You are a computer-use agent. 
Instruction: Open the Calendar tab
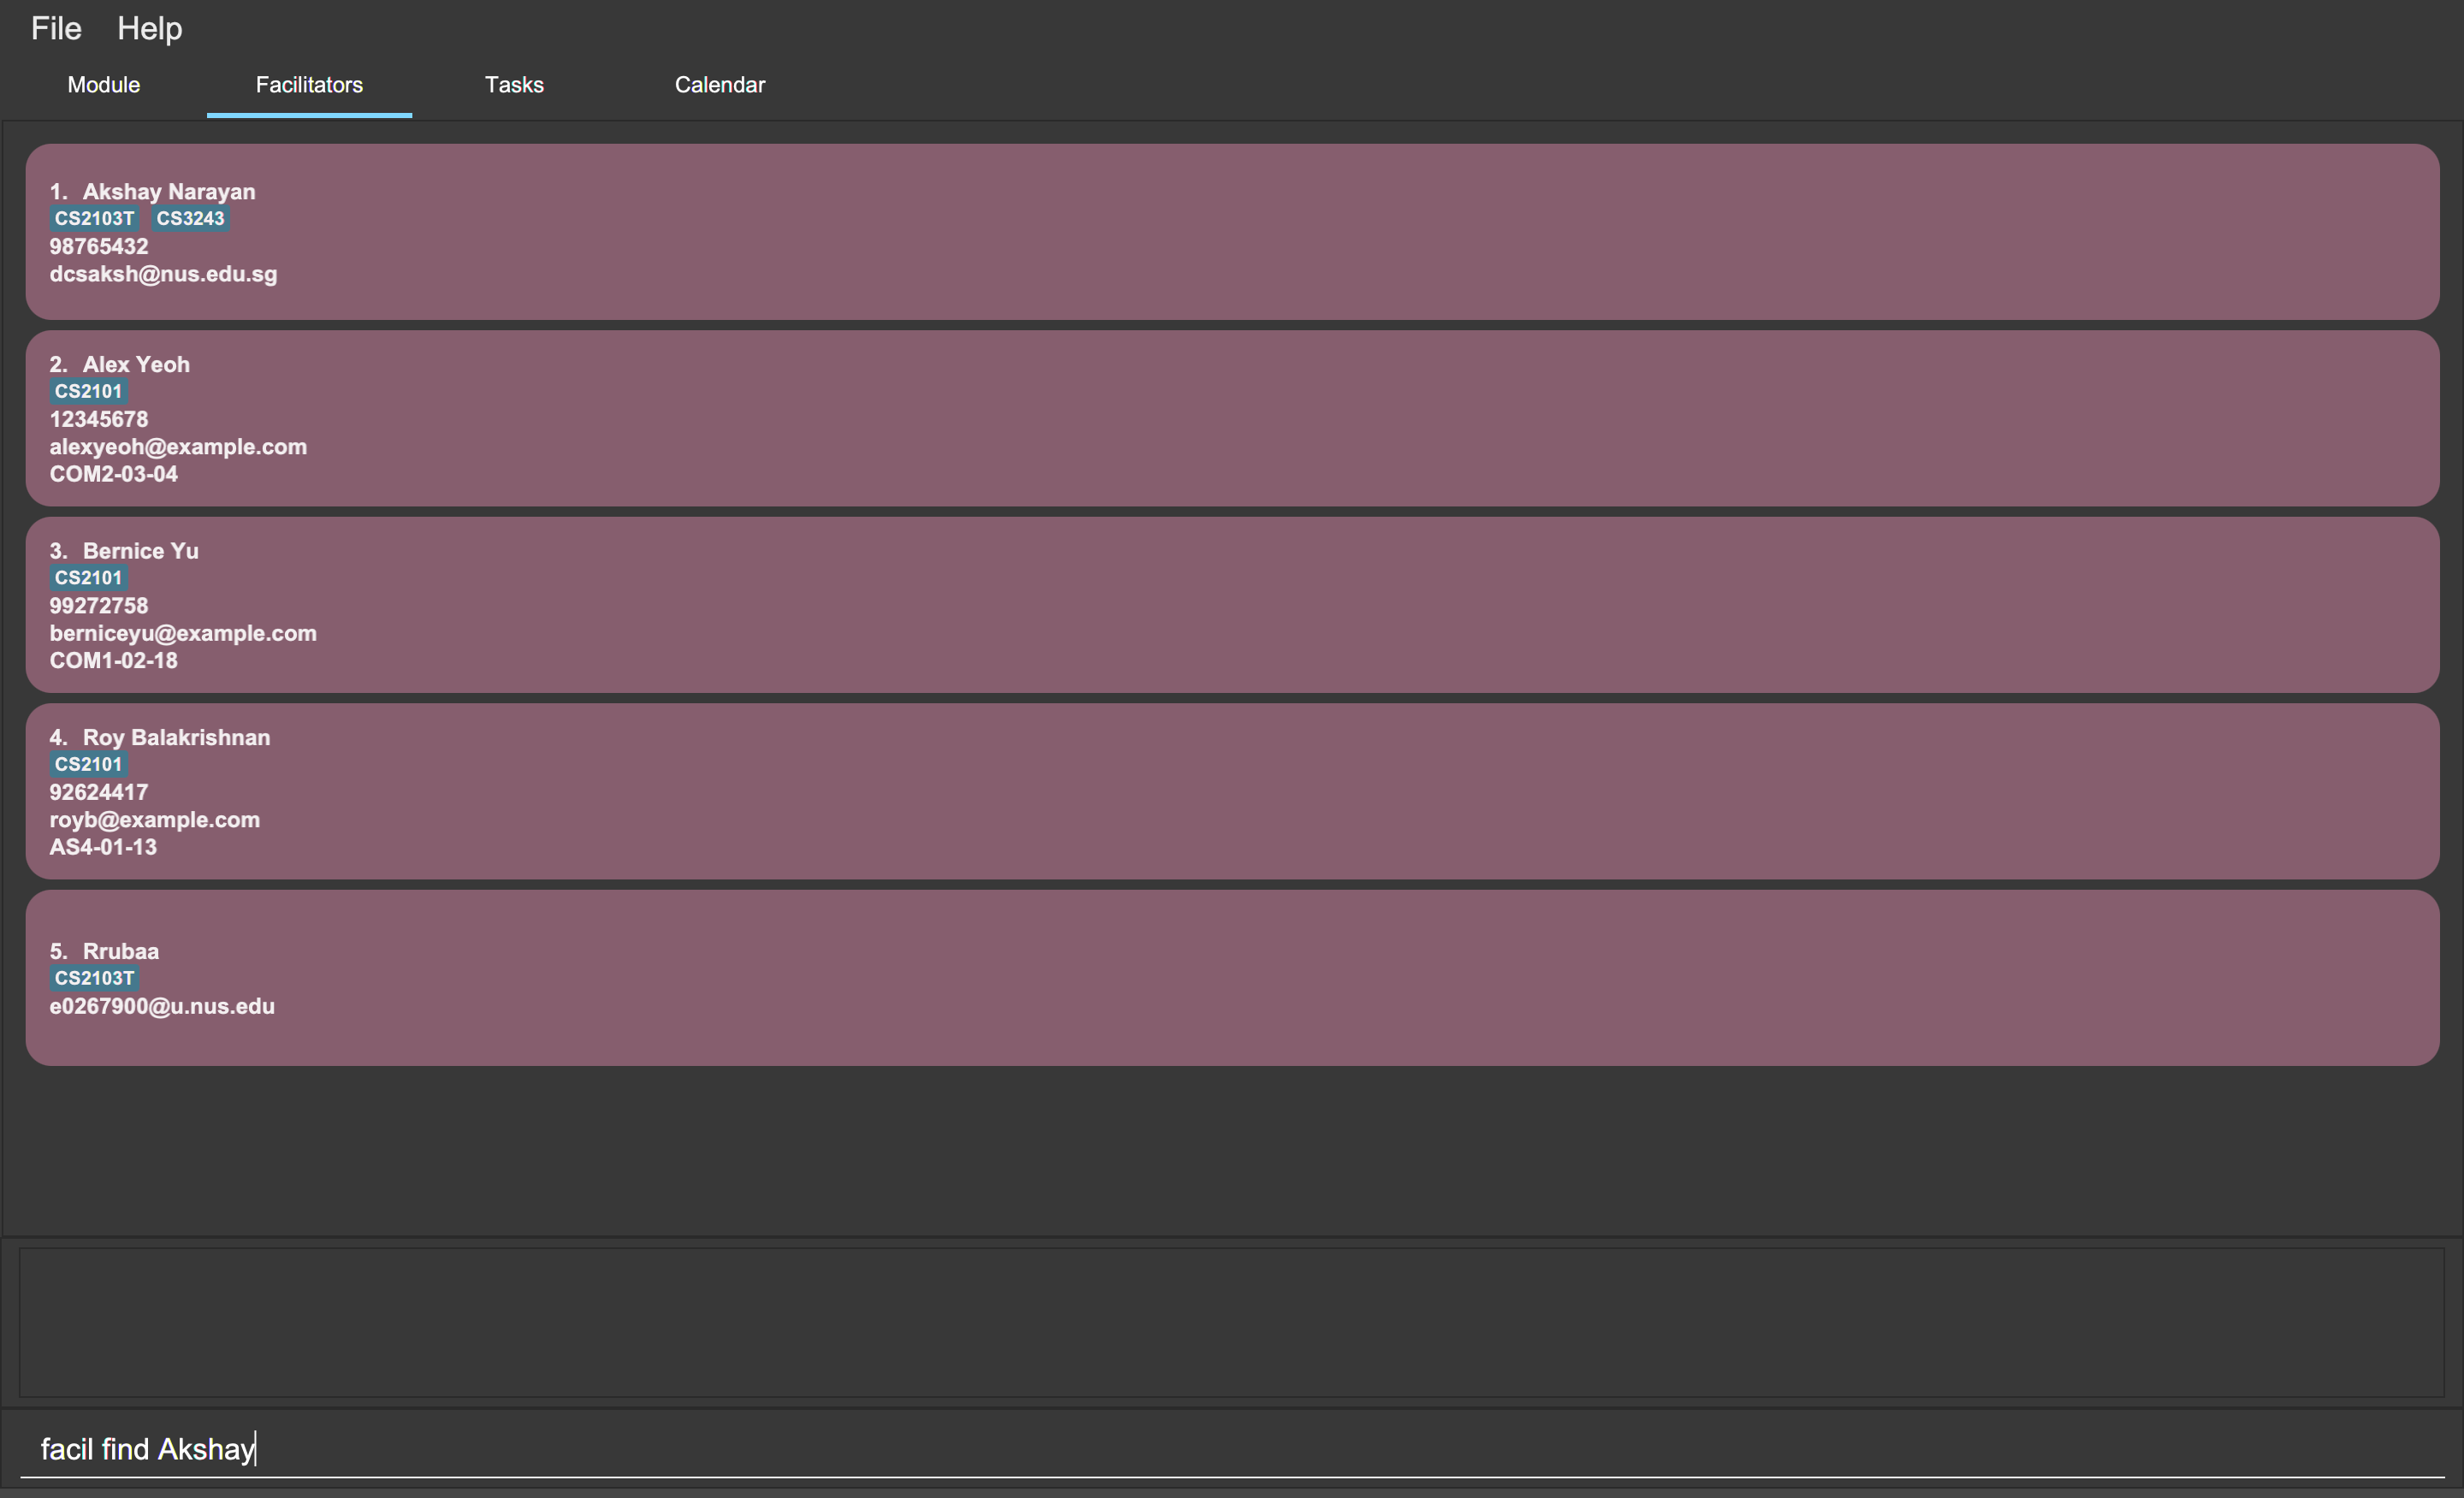pos(720,85)
